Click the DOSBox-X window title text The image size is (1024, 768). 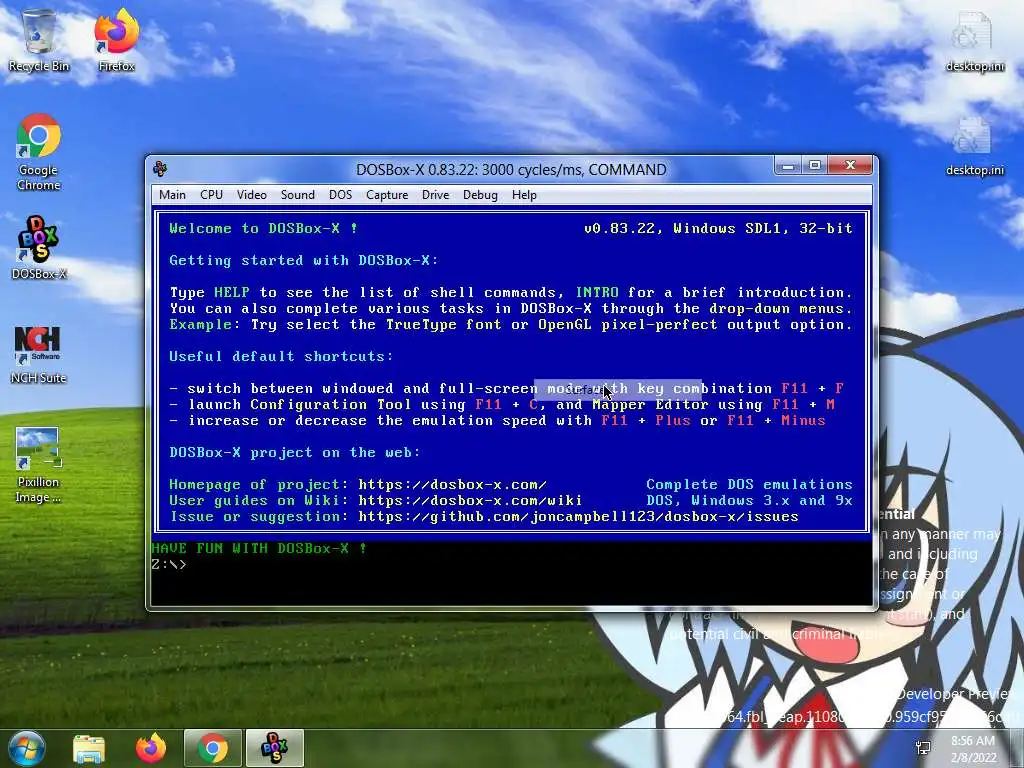click(x=511, y=170)
